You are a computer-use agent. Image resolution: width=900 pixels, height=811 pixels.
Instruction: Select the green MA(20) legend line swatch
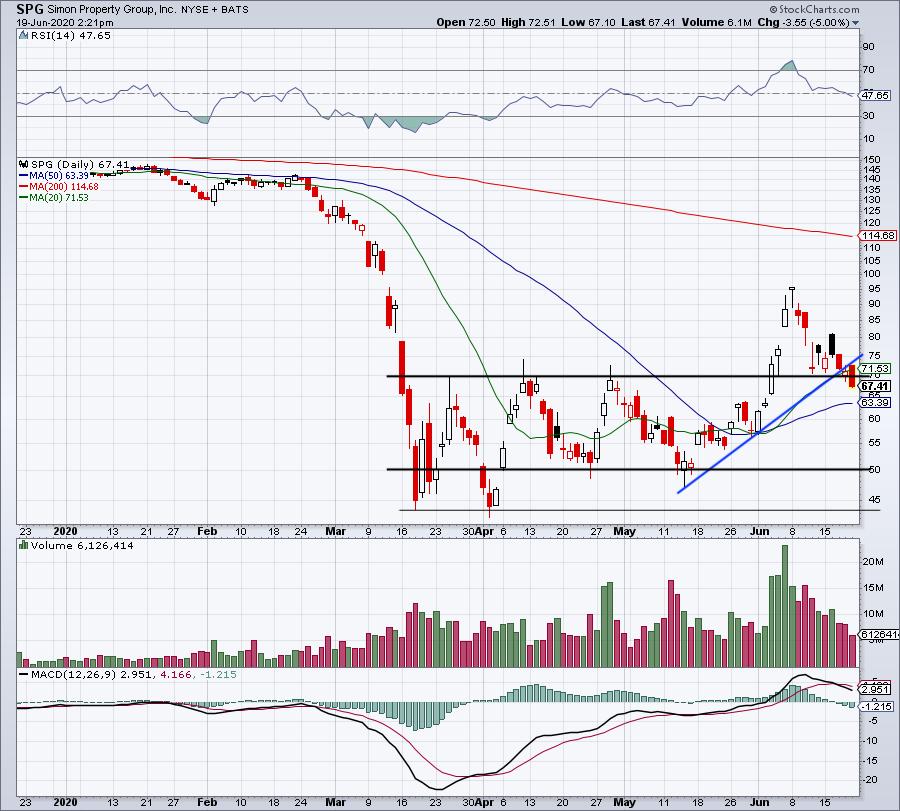pos(24,197)
